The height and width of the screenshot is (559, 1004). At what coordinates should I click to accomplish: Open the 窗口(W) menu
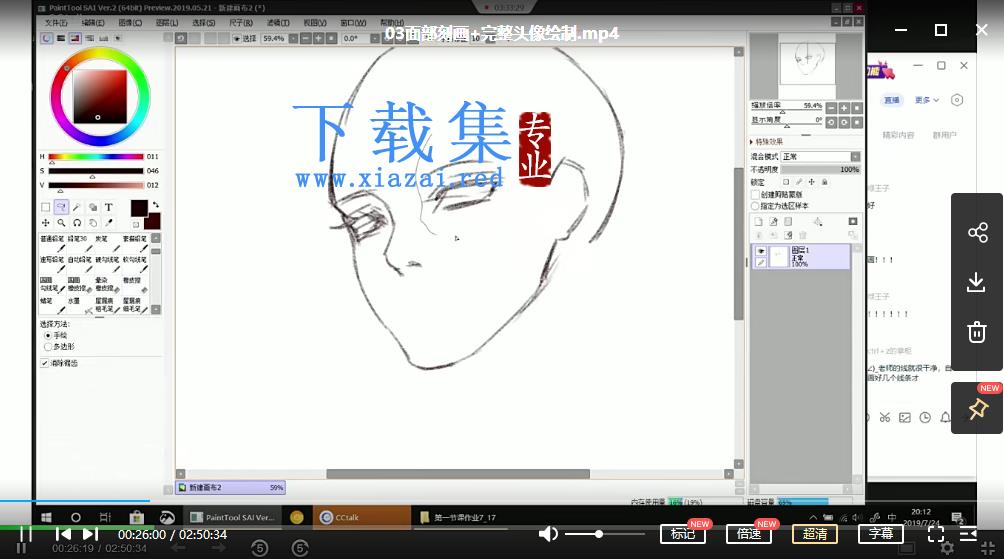click(353, 22)
